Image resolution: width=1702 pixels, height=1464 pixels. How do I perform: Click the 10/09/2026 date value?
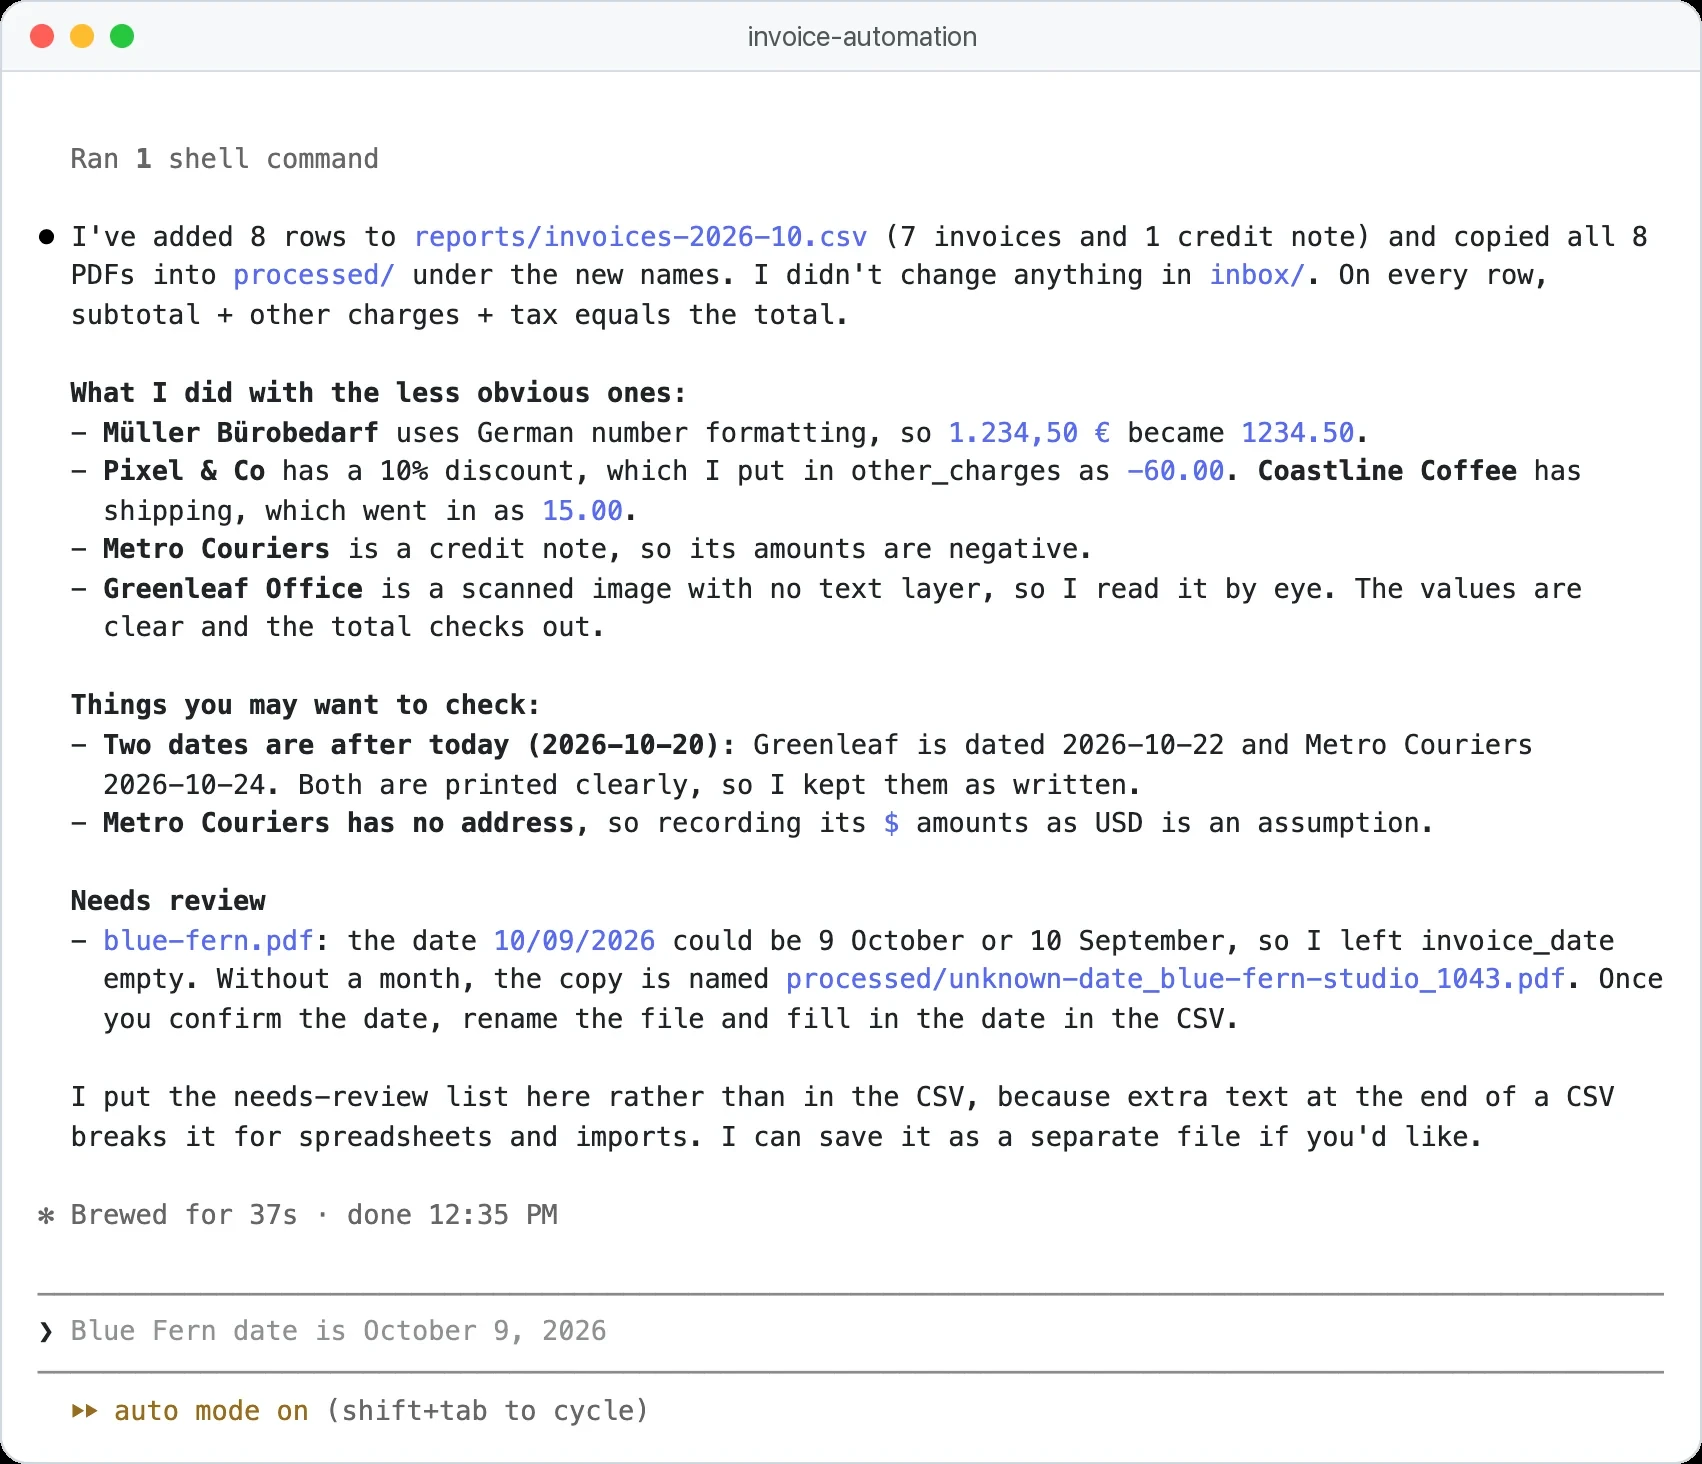[x=574, y=941]
